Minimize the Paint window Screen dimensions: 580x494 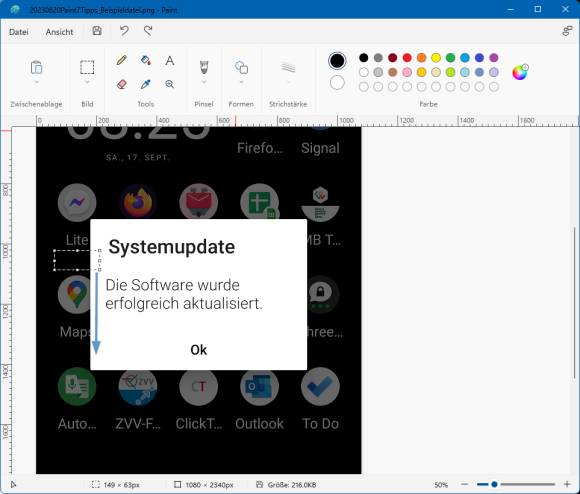(511, 9)
